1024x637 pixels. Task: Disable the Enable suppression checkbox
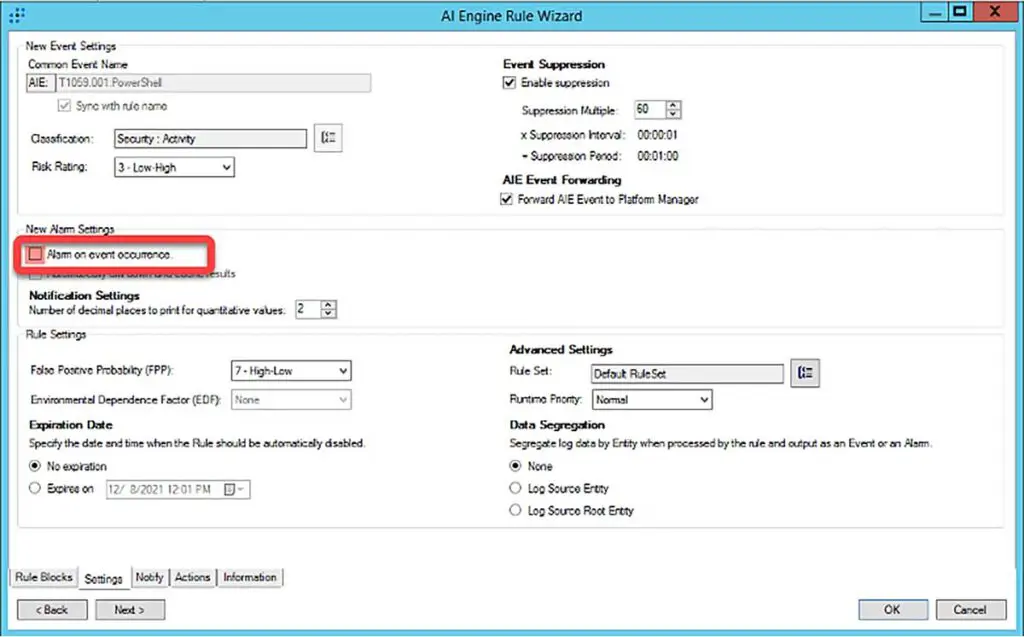tap(510, 82)
